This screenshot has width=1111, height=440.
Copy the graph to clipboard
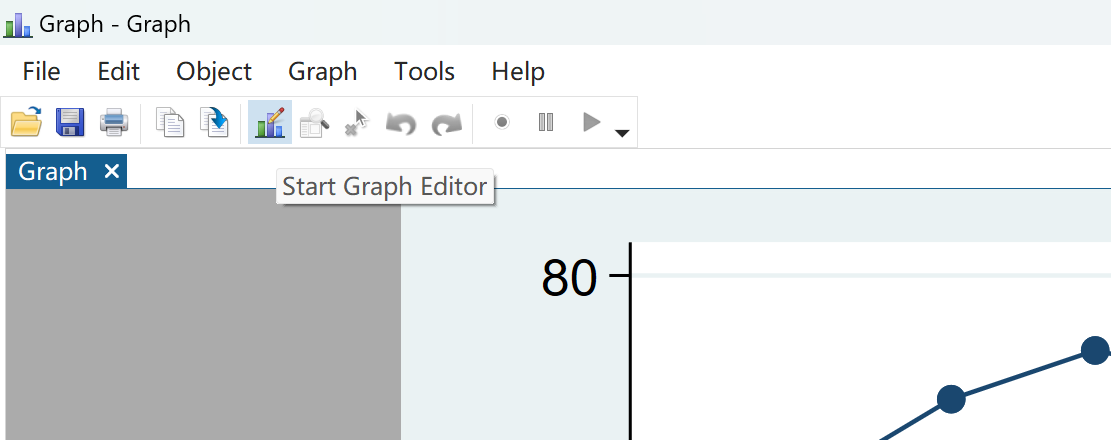[x=170, y=123]
